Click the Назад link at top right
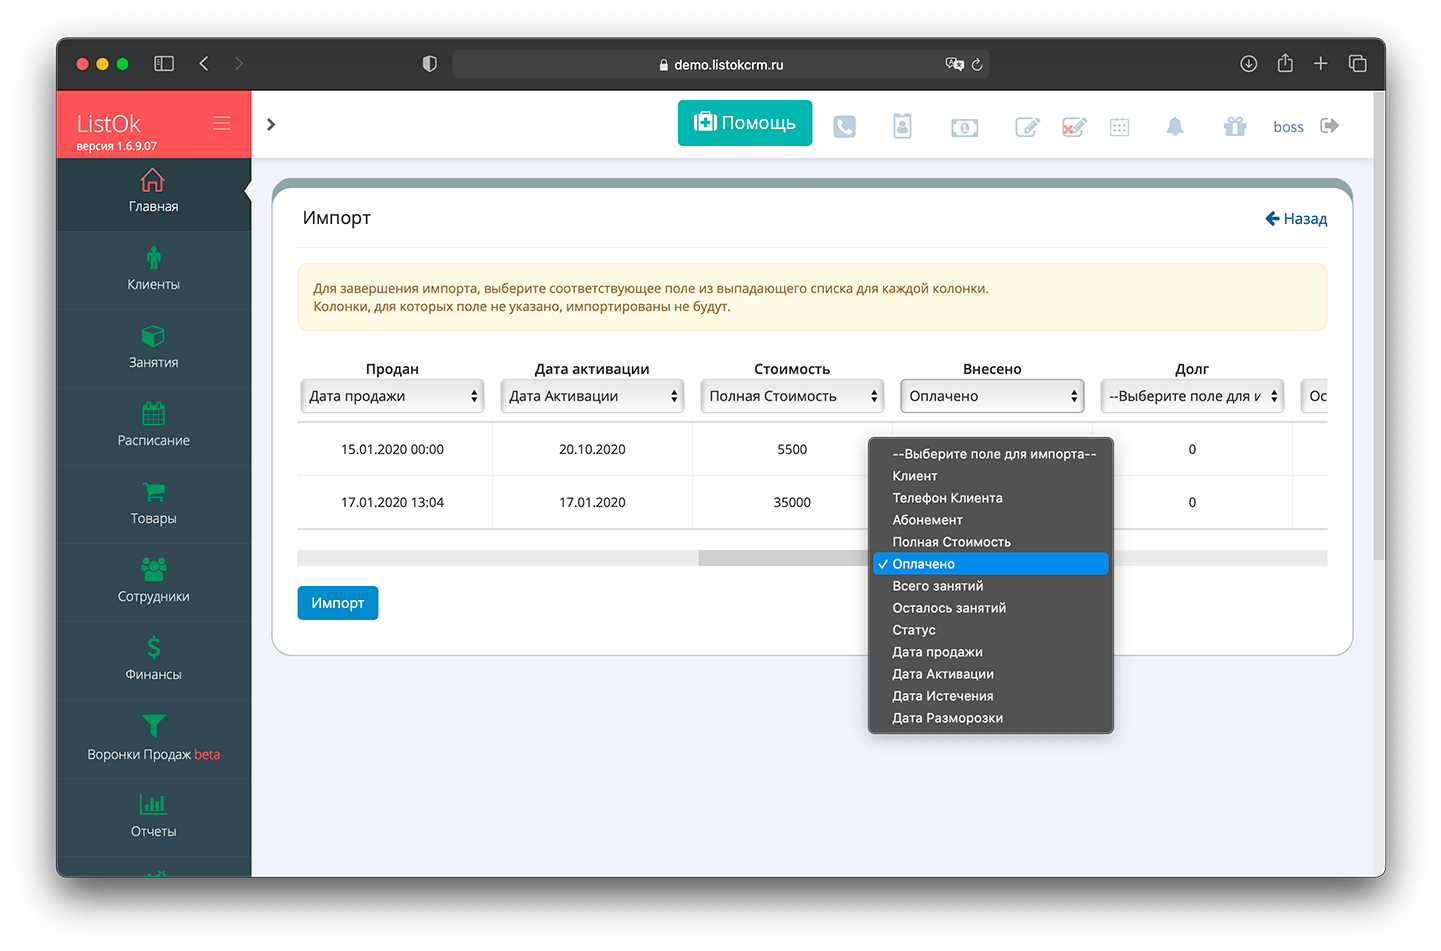The width and height of the screenshot is (1441, 951). coord(1296,218)
